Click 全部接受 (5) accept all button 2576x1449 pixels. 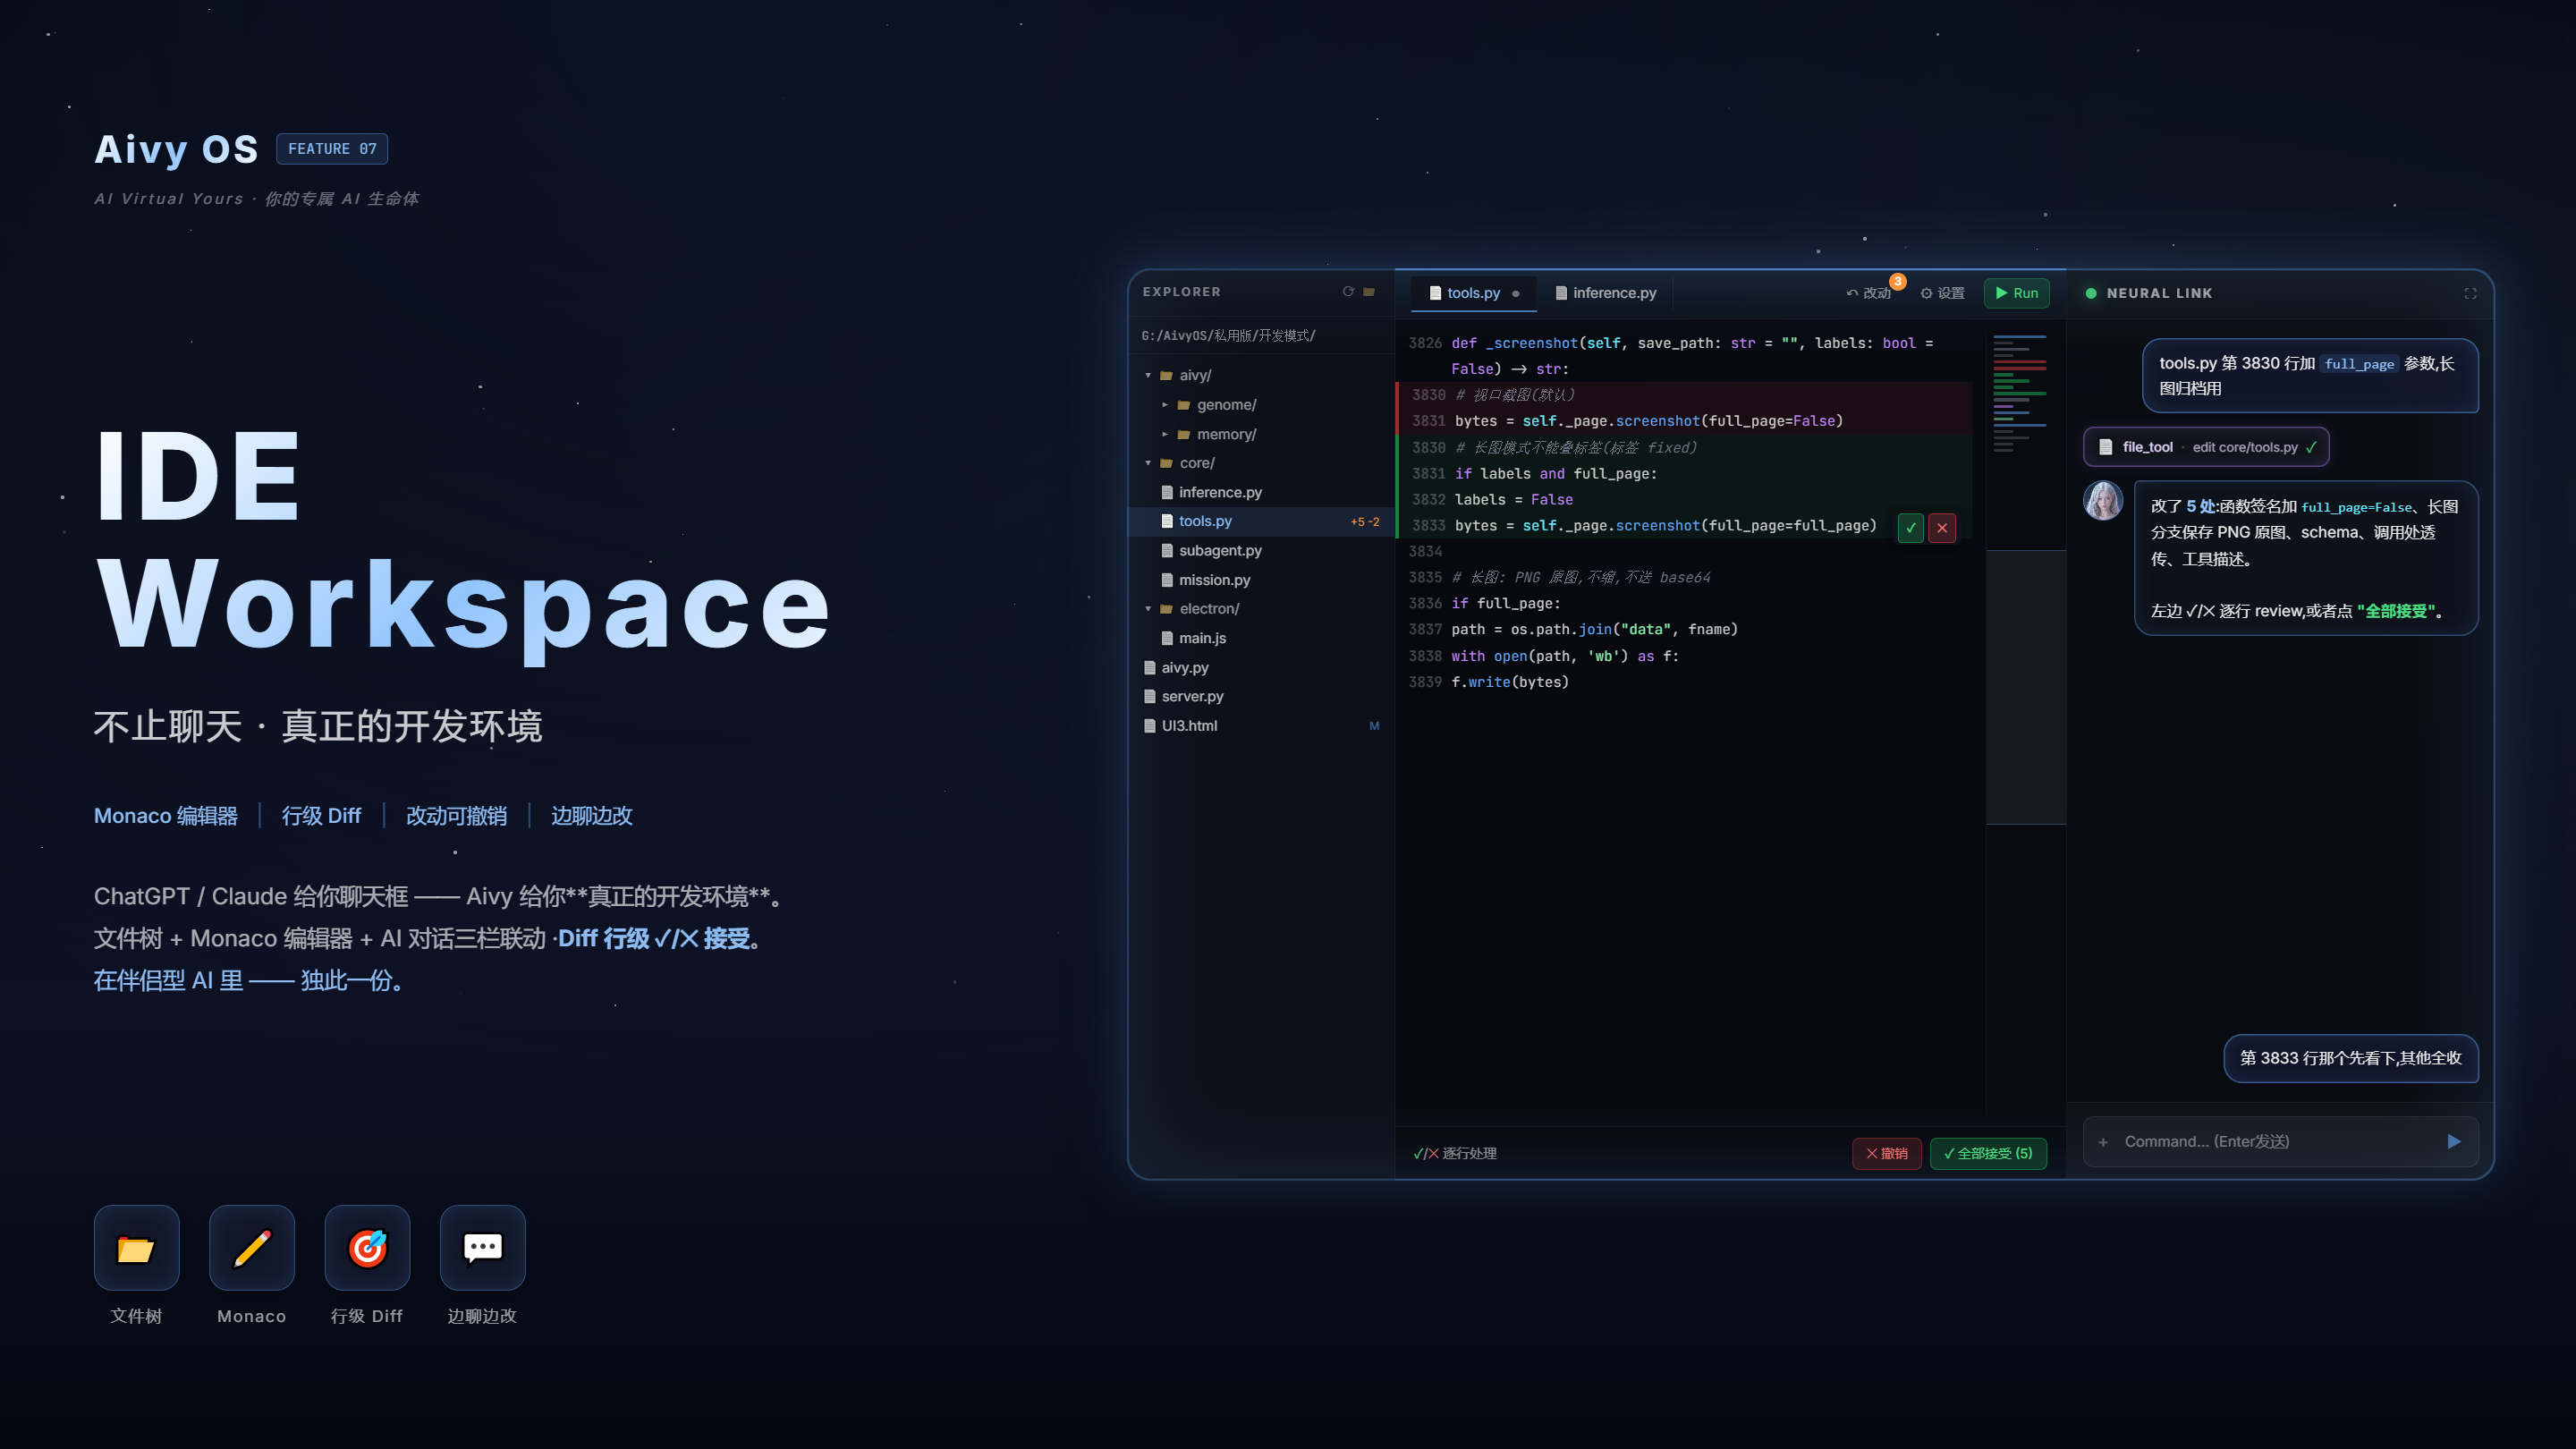1988,1153
